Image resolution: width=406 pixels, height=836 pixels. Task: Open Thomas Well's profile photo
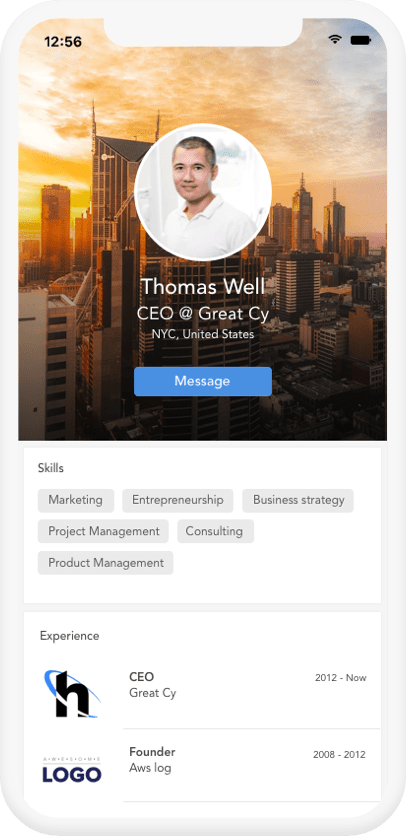click(x=203, y=192)
